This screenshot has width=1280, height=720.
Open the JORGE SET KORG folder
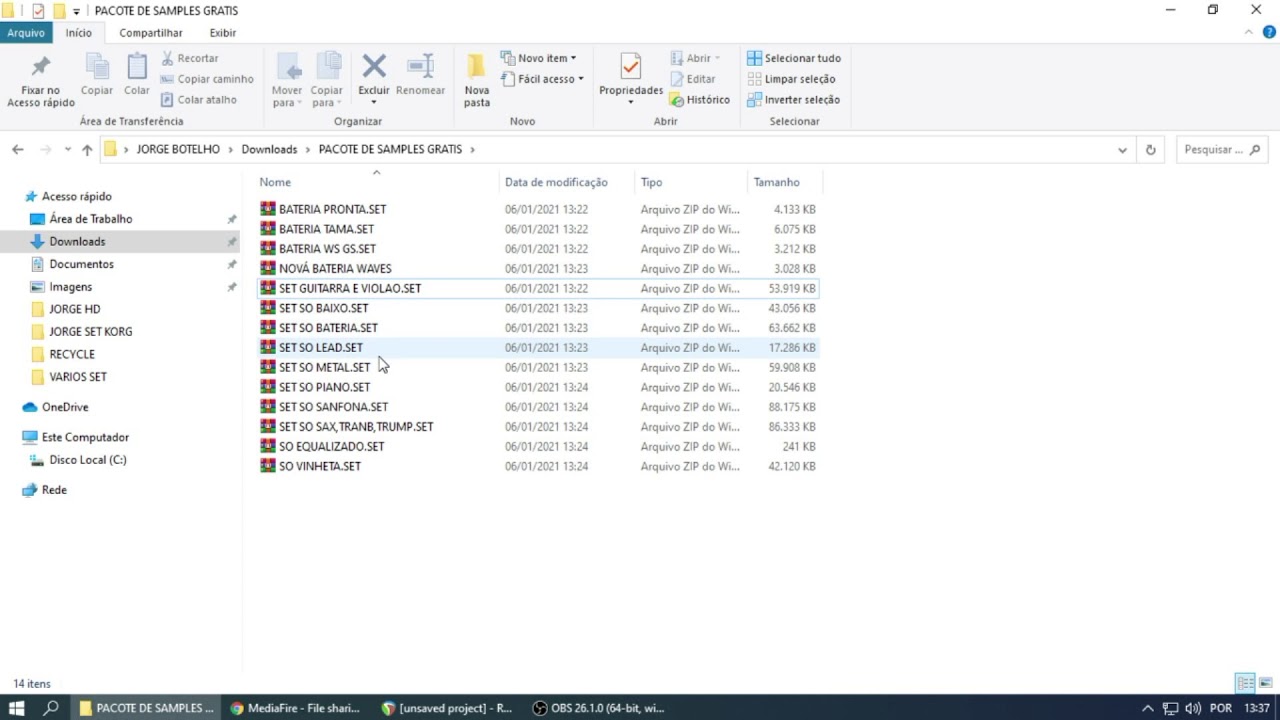(x=90, y=332)
